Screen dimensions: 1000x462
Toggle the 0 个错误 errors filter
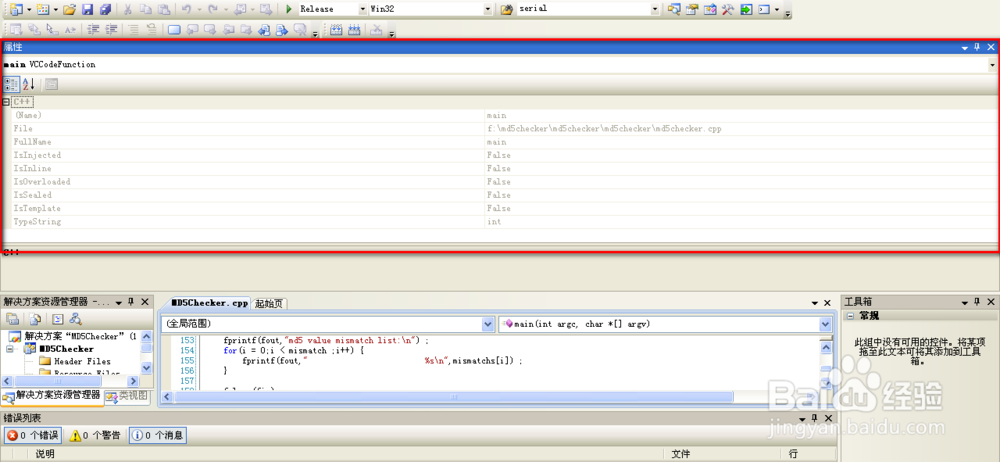pos(33,436)
